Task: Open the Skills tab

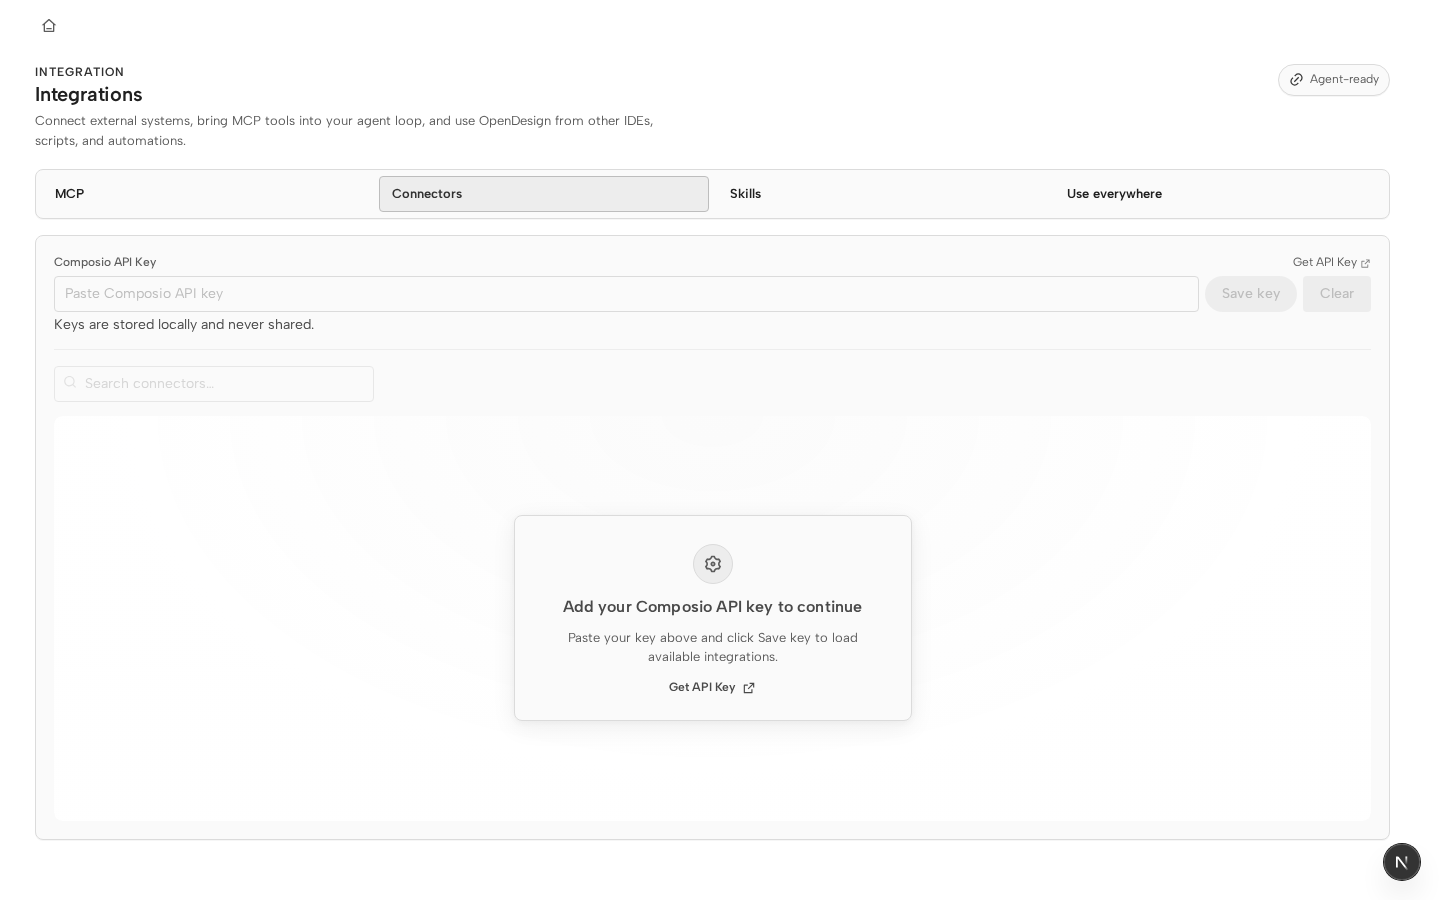Action: (x=881, y=194)
